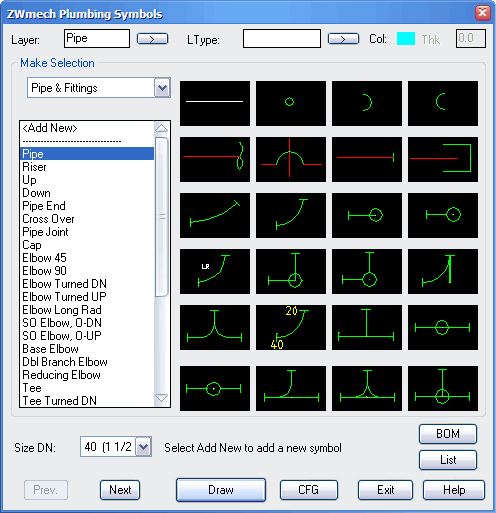Choose the reducing elbow 20/40 thumbnail
The height and width of the screenshot is (513, 496).
coord(291,327)
